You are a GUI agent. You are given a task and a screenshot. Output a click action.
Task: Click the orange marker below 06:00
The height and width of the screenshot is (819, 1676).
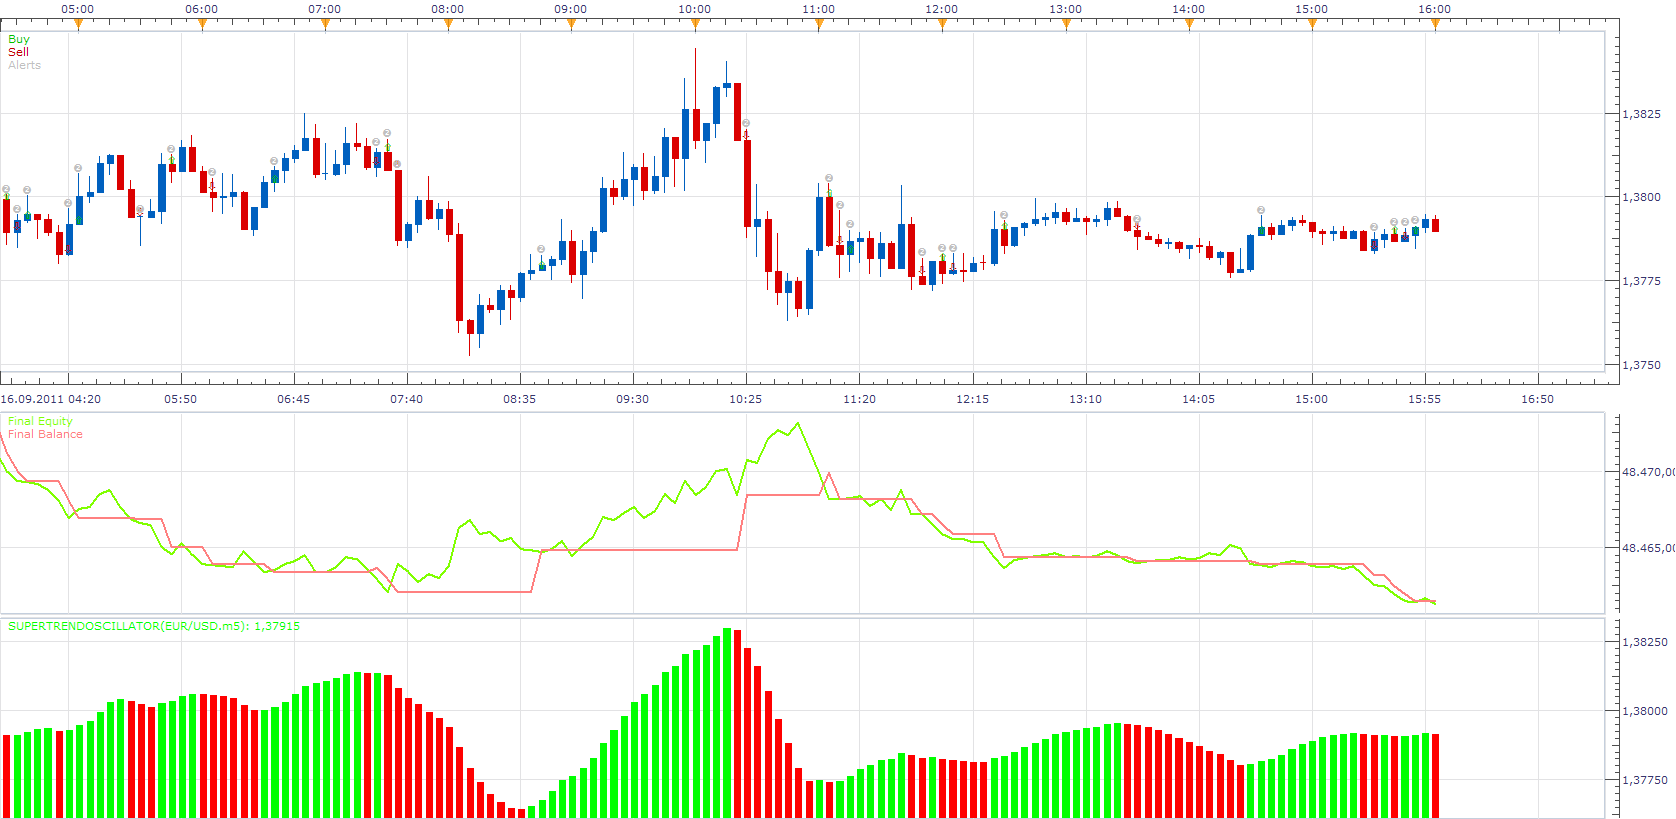point(202,25)
